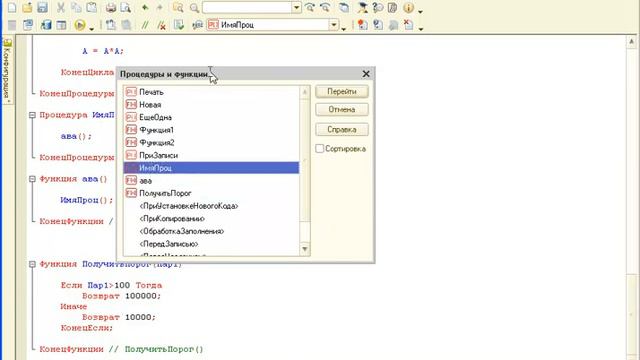The height and width of the screenshot is (360, 640).
Task: Open help with question mark icon
Action: (x=378, y=7)
